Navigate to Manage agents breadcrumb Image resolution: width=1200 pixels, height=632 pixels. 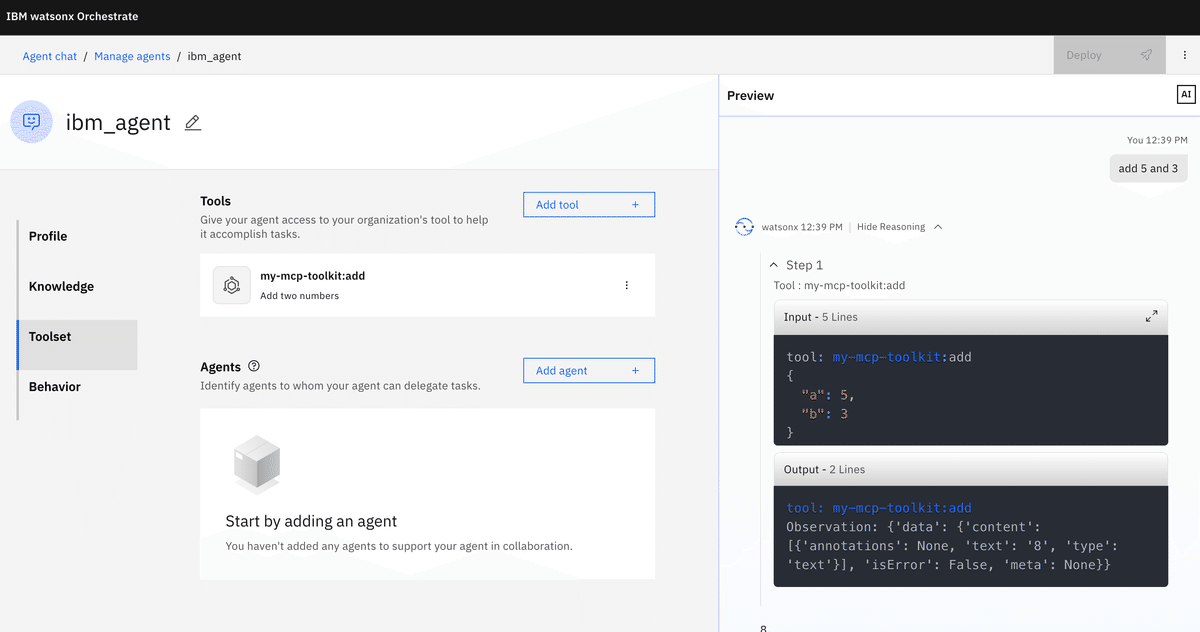coord(132,55)
